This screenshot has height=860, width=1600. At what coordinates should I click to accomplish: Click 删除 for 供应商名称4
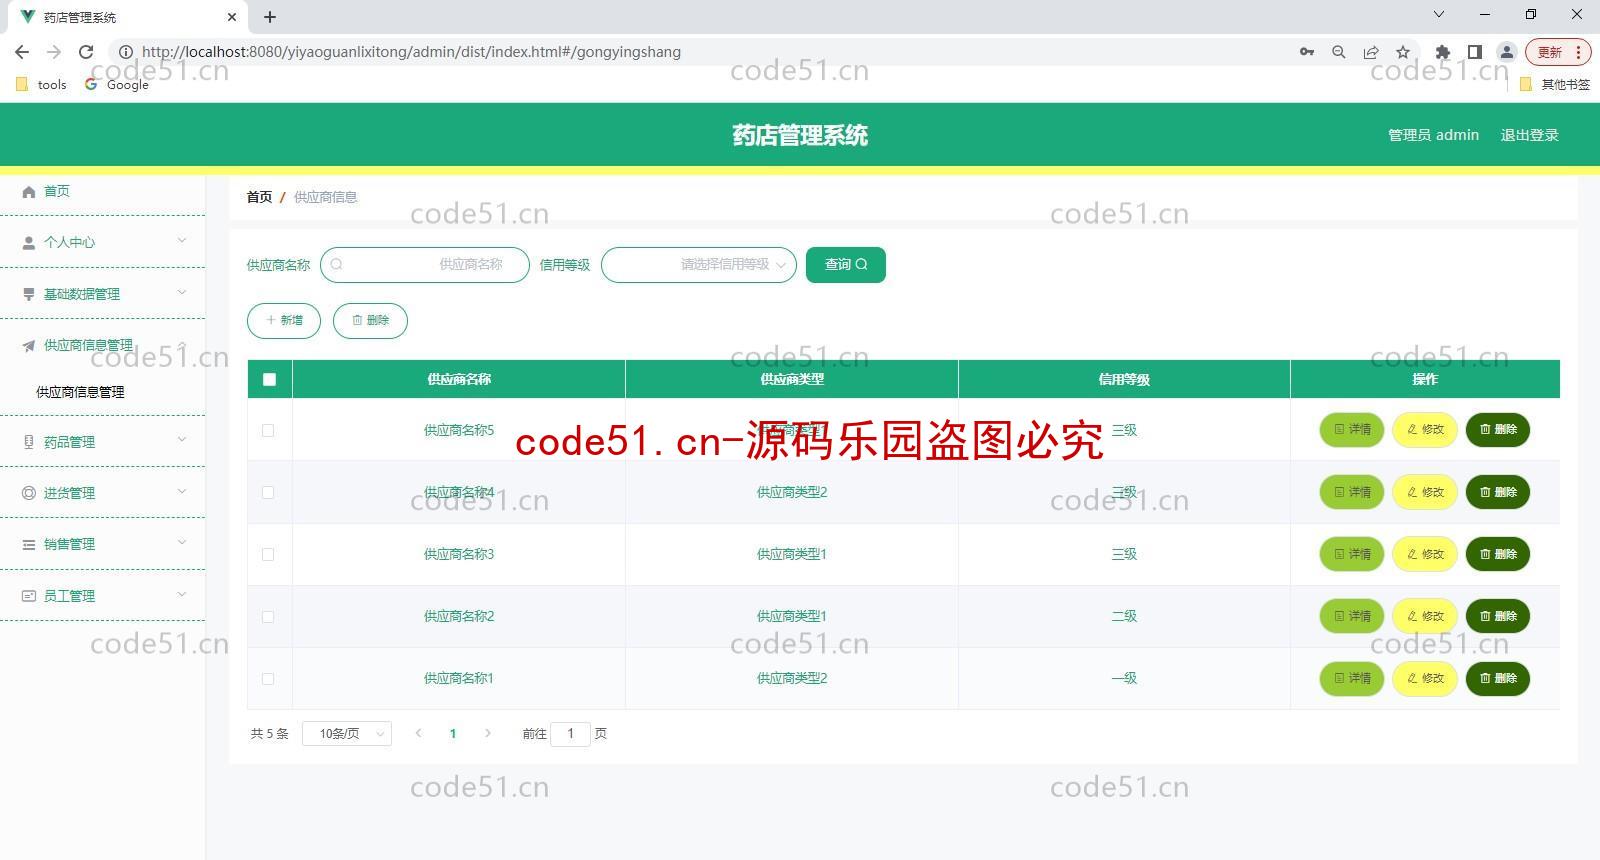1498,492
